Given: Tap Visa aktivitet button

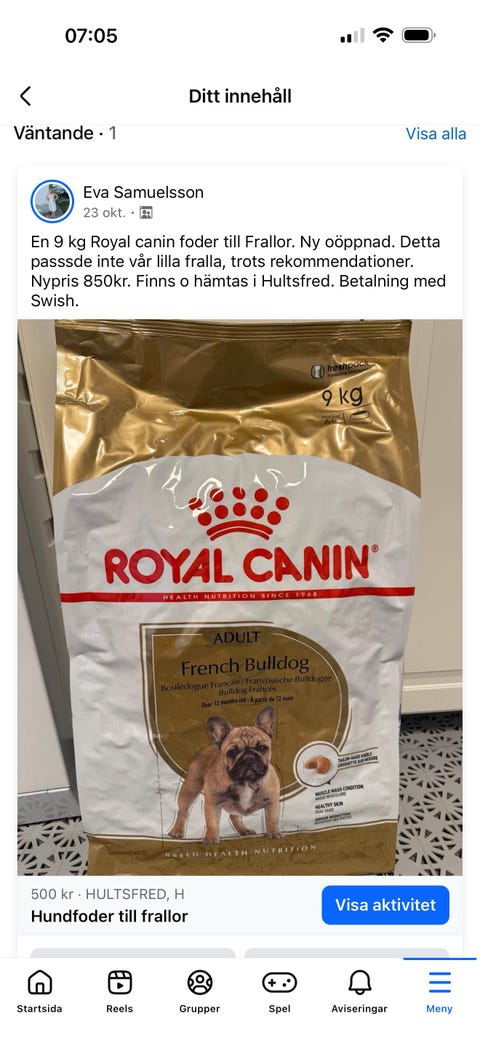Looking at the screenshot, I should click(x=386, y=905).
